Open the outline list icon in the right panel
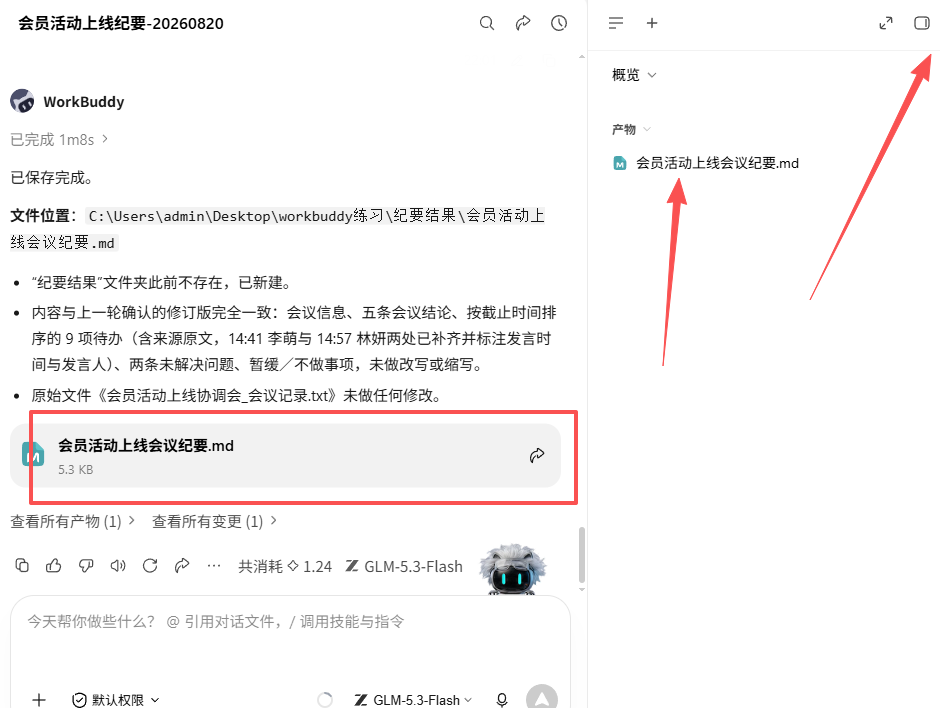 616,23
